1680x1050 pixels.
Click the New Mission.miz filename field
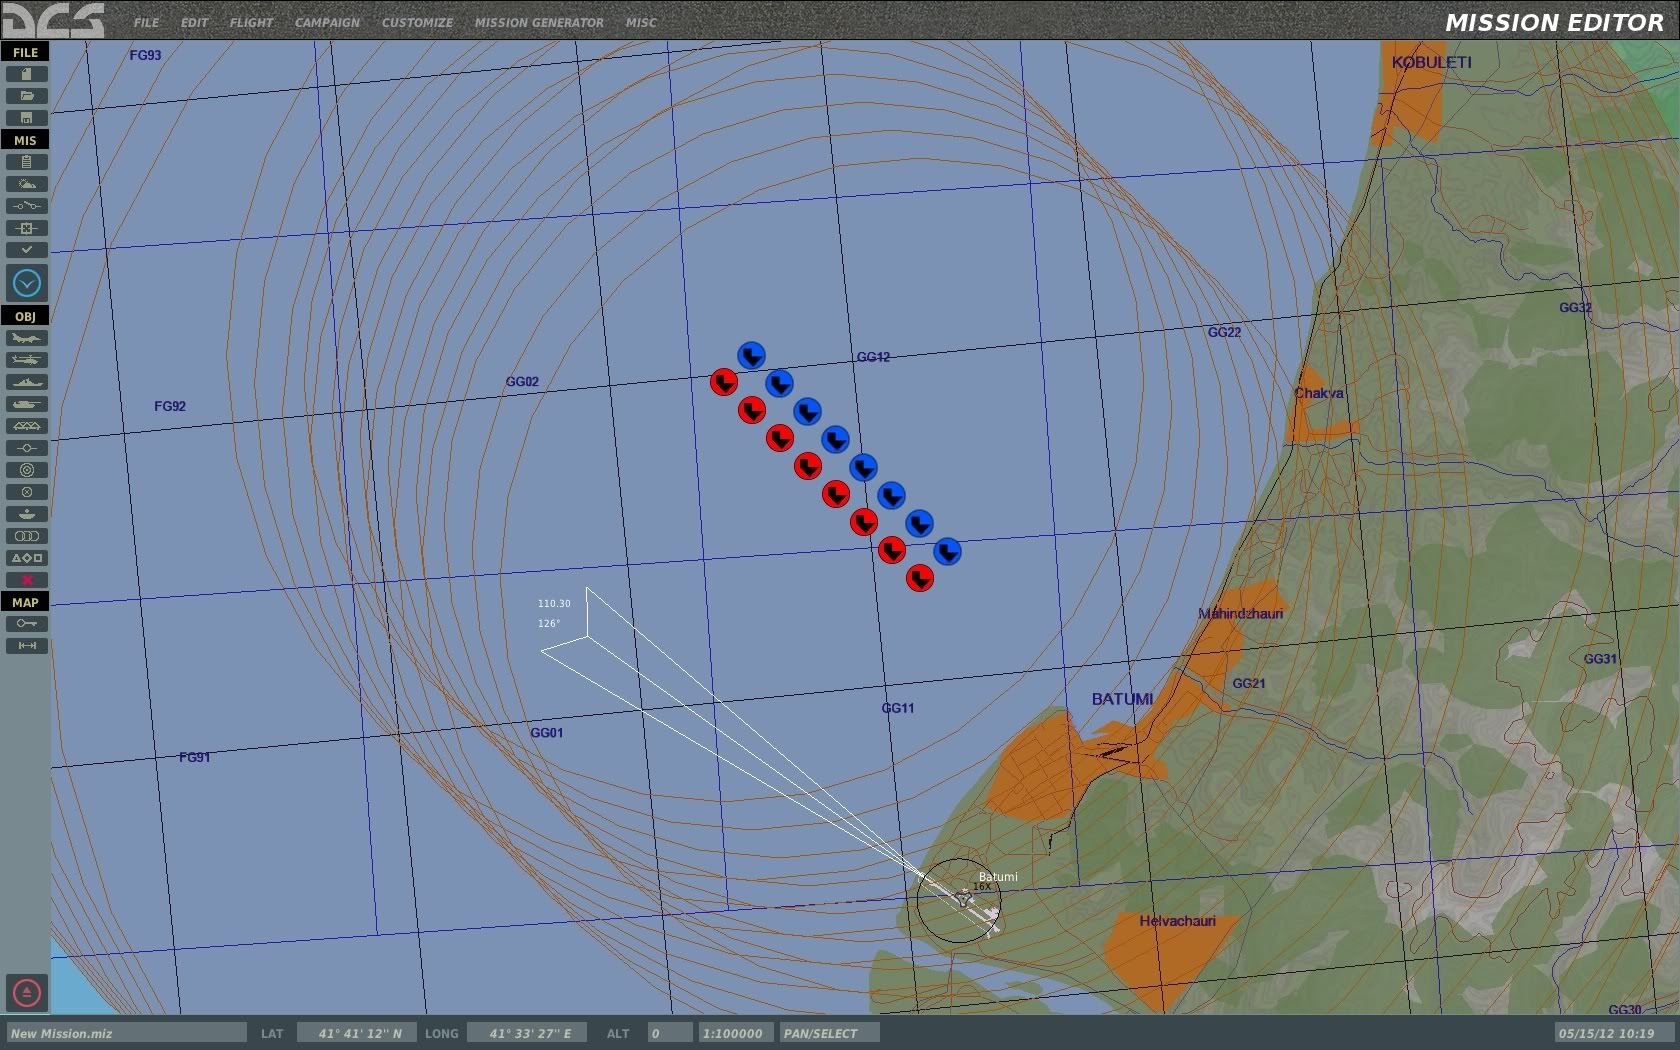point(126,1033)
